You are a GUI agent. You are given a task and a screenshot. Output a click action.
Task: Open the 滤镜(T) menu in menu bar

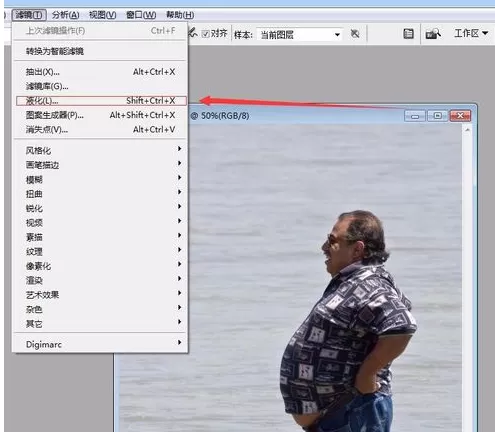click(x=29, y=15)
